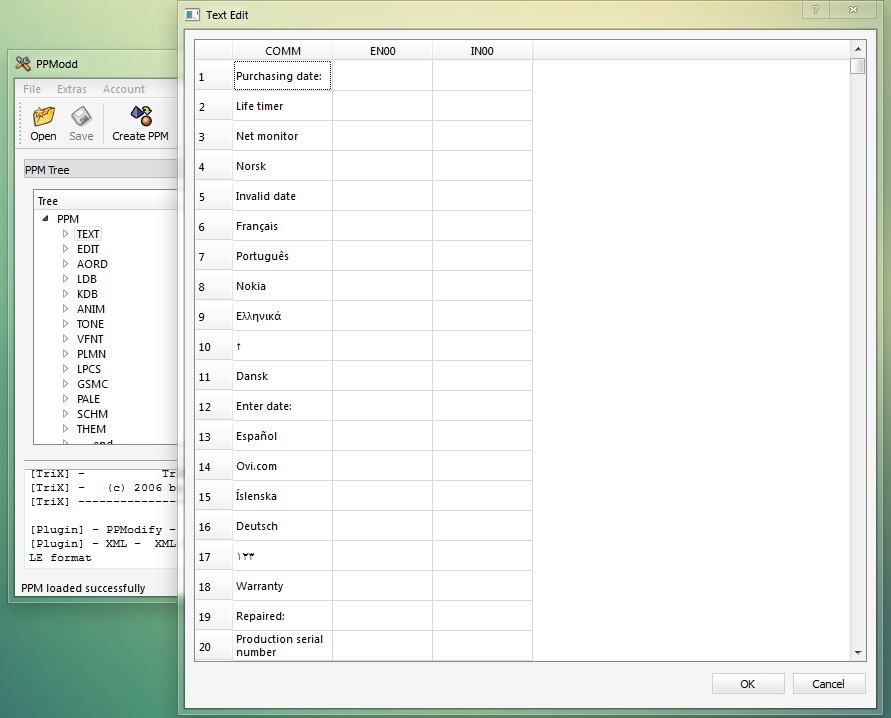The height and width of the screenshot is (718, 891).
Task: Select the 'Purchasing date:' cell
Action: click(282, 76)
